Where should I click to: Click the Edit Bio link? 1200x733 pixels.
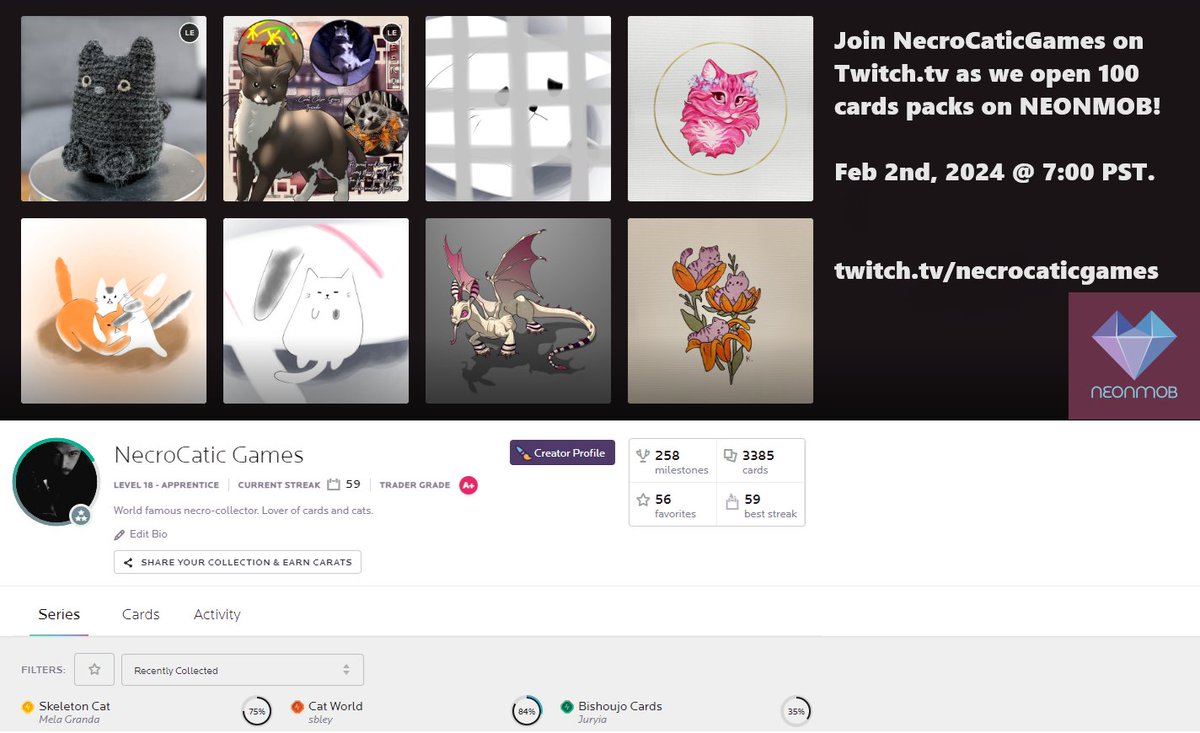[148, 535]
